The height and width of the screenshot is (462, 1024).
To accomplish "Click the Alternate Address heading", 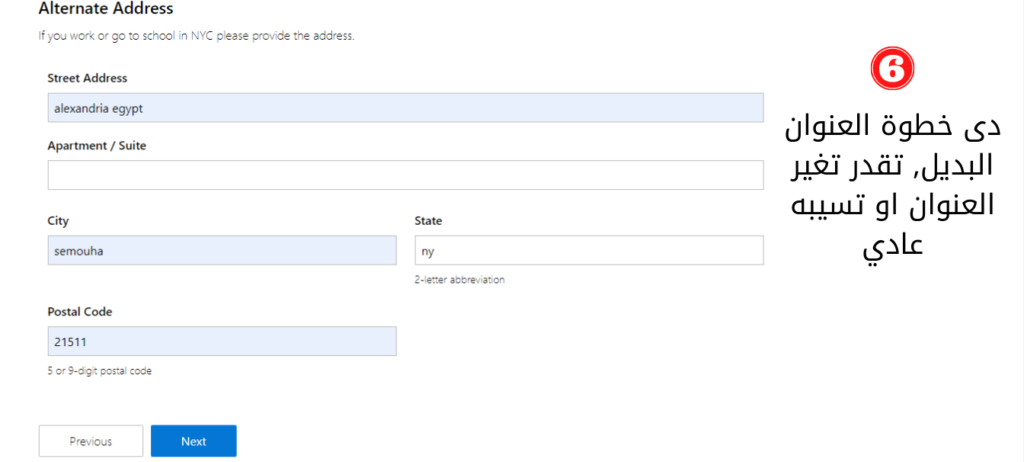I will (106, 8).
